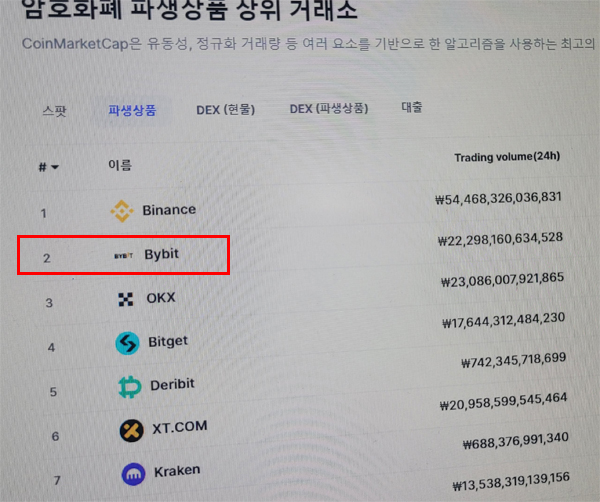Click rank number 2 beside Bybit
The height and width of the screenshot is (502, 600).
(x=46, y=258)
